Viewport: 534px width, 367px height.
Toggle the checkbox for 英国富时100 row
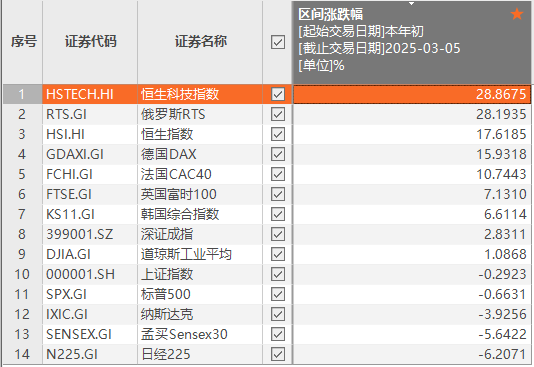[x=278, y=194]
